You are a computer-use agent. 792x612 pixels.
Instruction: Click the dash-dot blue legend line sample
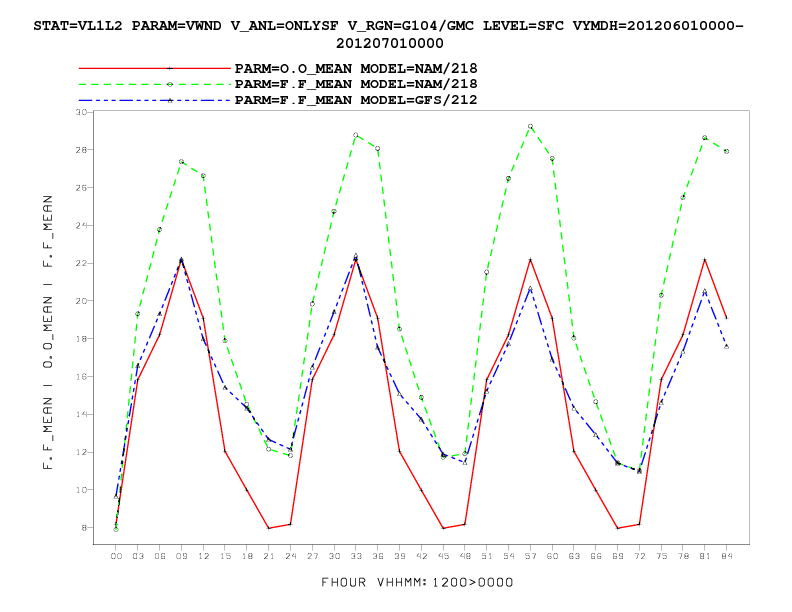[x=155, y=100]
